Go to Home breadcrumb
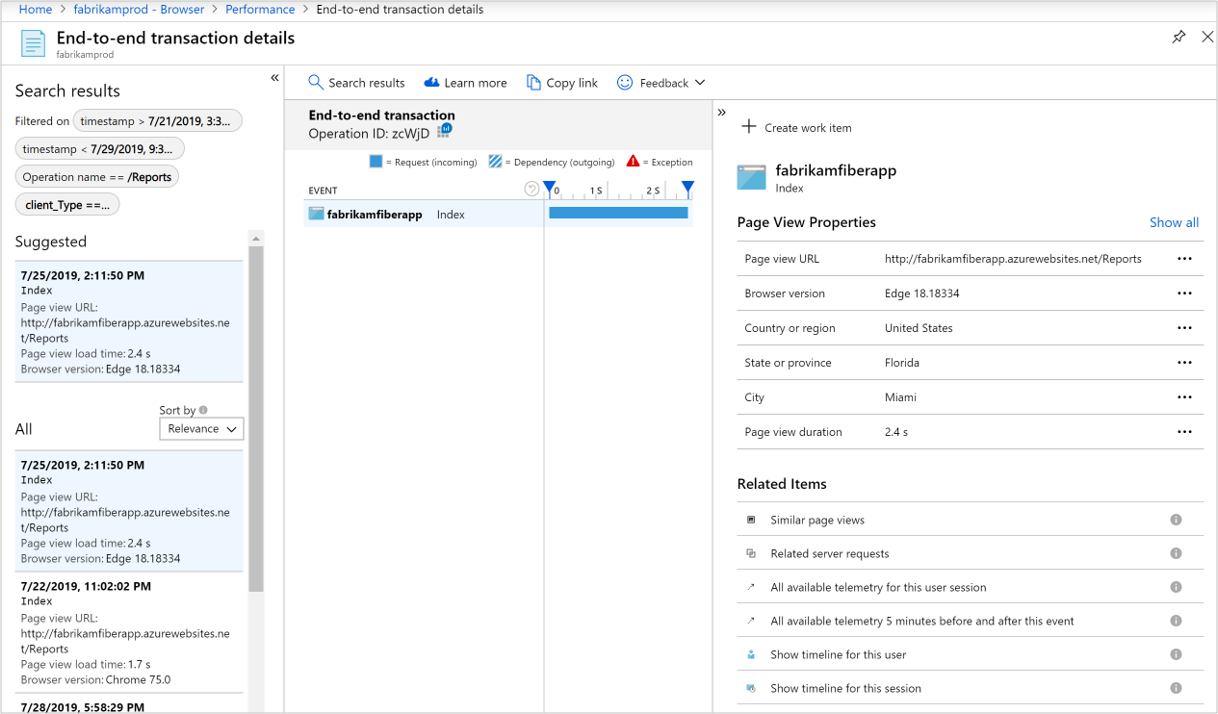The image size is (1218, 714). [x=35, y=9]
